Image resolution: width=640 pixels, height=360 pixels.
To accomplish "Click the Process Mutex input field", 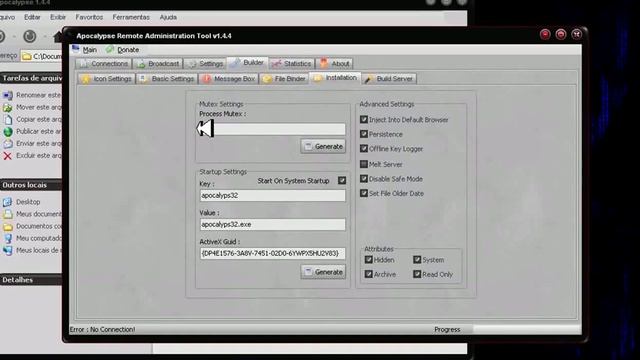I will tap(272, 129).
